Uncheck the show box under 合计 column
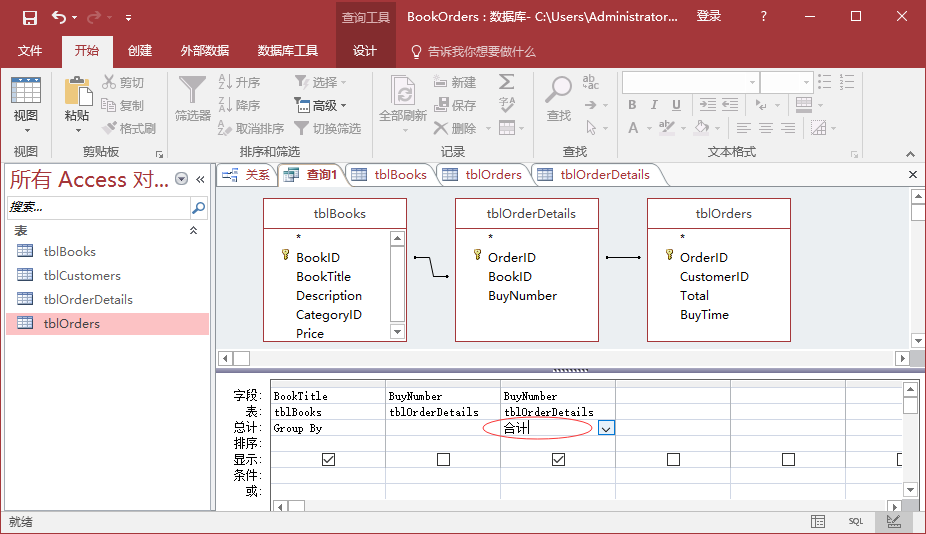926x534 pixels. [558, 459]
